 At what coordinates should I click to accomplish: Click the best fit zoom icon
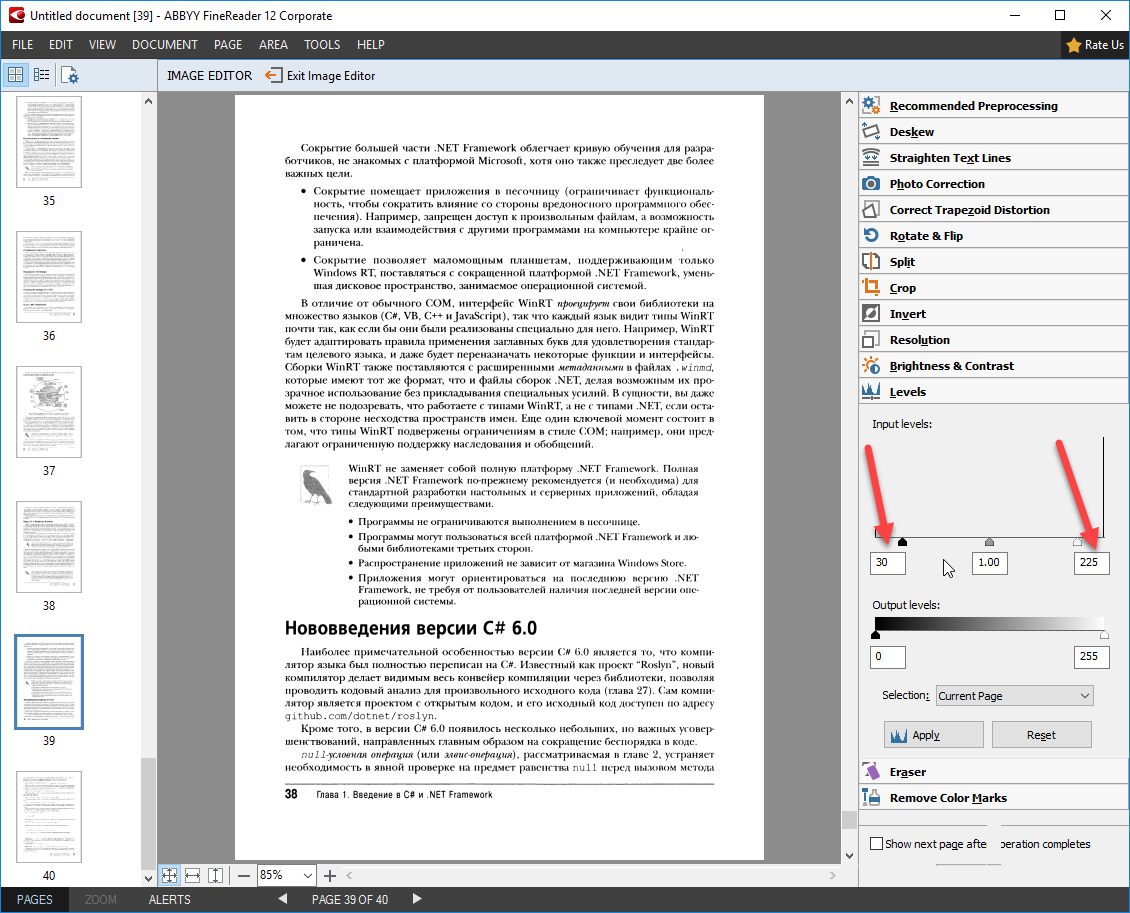[x=169, y=876]
